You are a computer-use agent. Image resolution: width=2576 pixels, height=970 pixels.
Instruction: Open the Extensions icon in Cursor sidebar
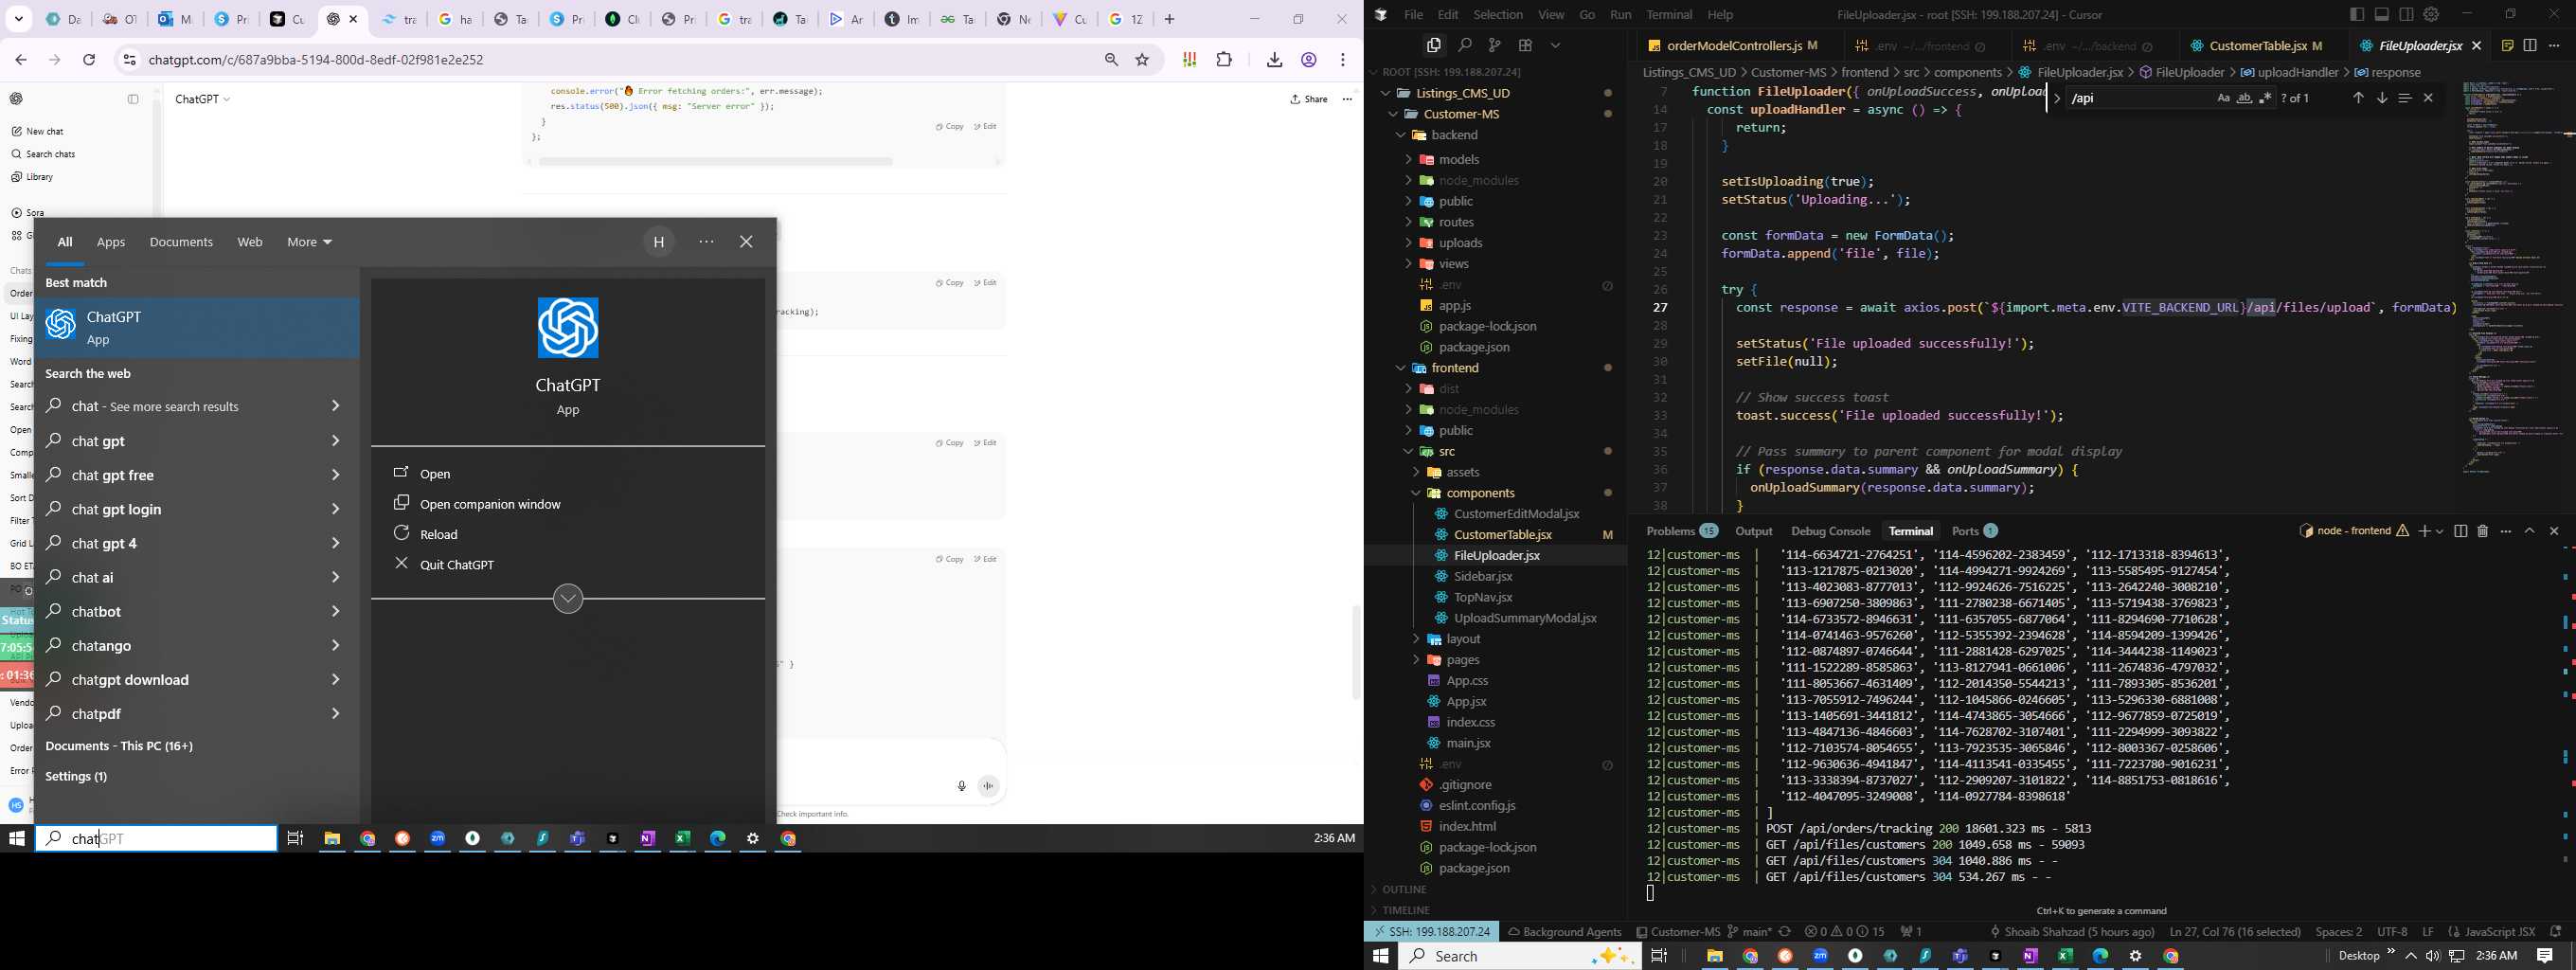(1525, 45)
